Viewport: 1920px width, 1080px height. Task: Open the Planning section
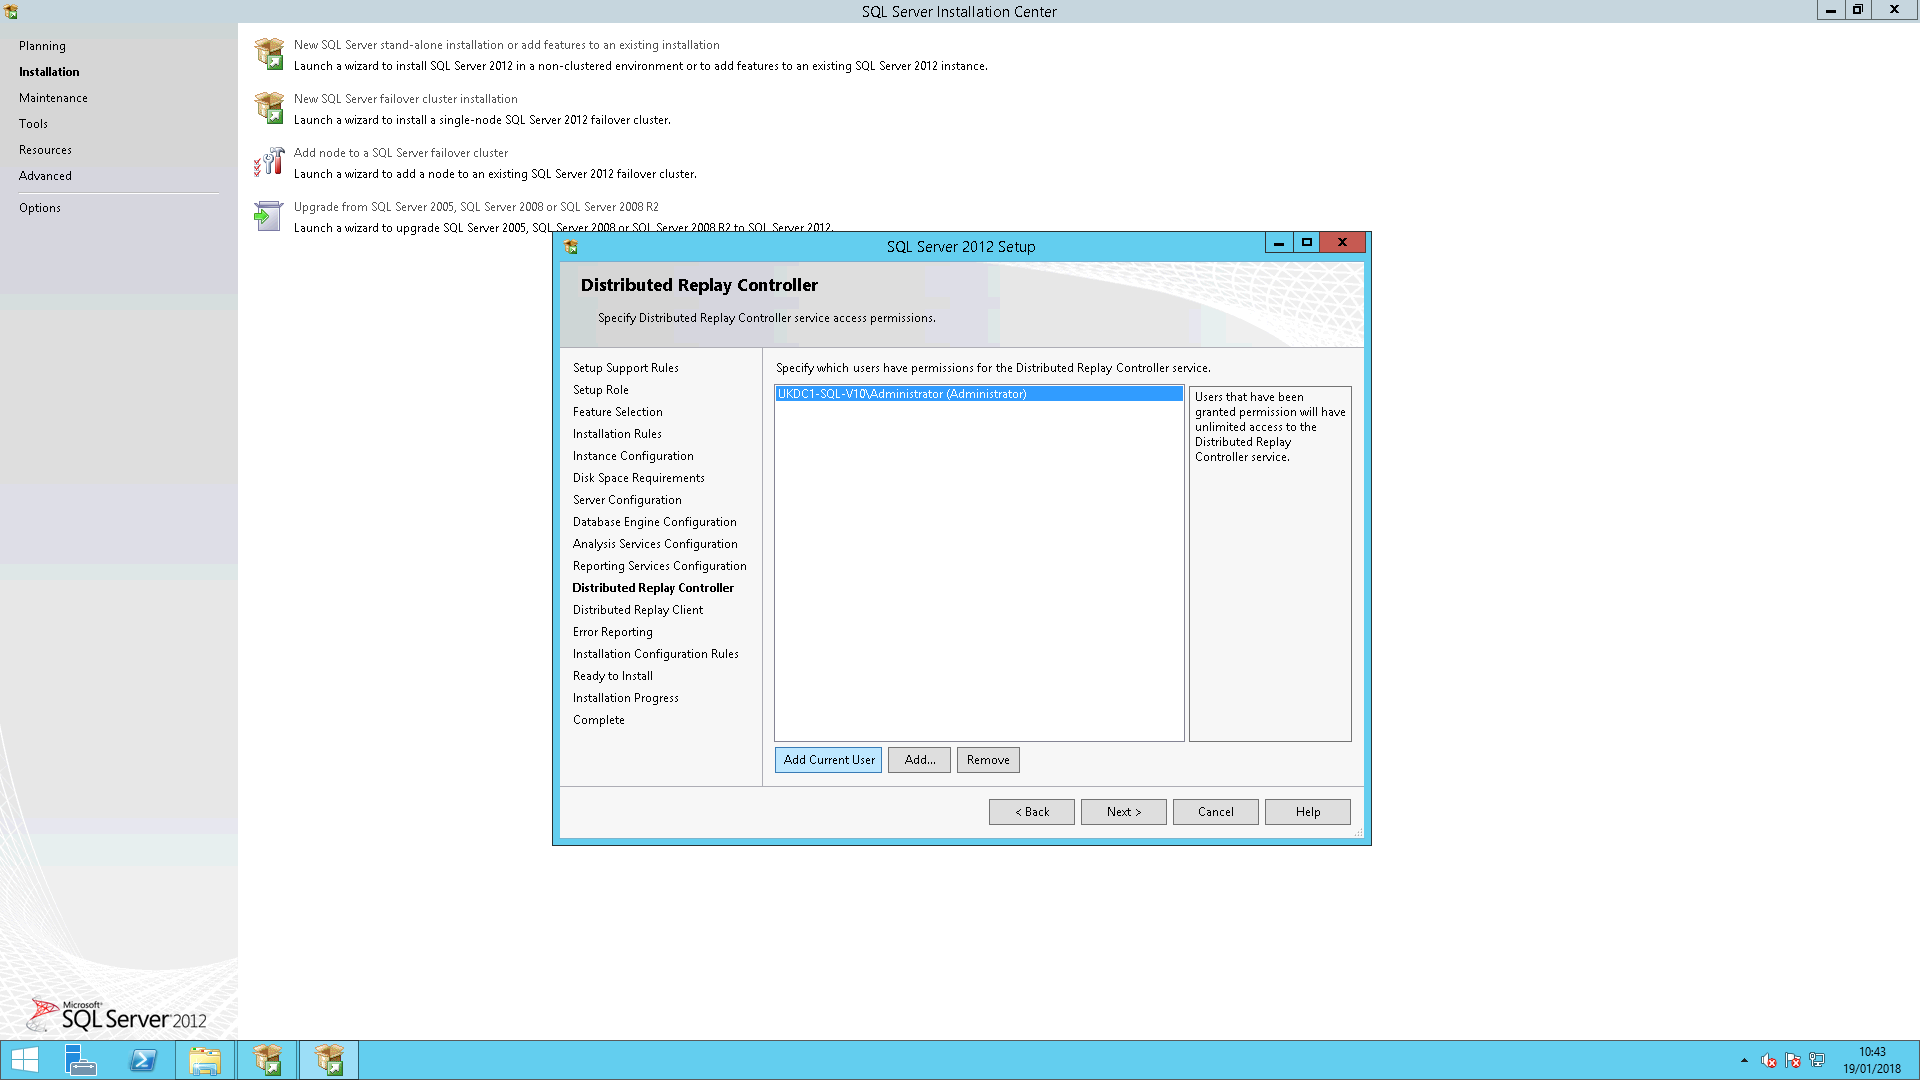tap(42, 46)
